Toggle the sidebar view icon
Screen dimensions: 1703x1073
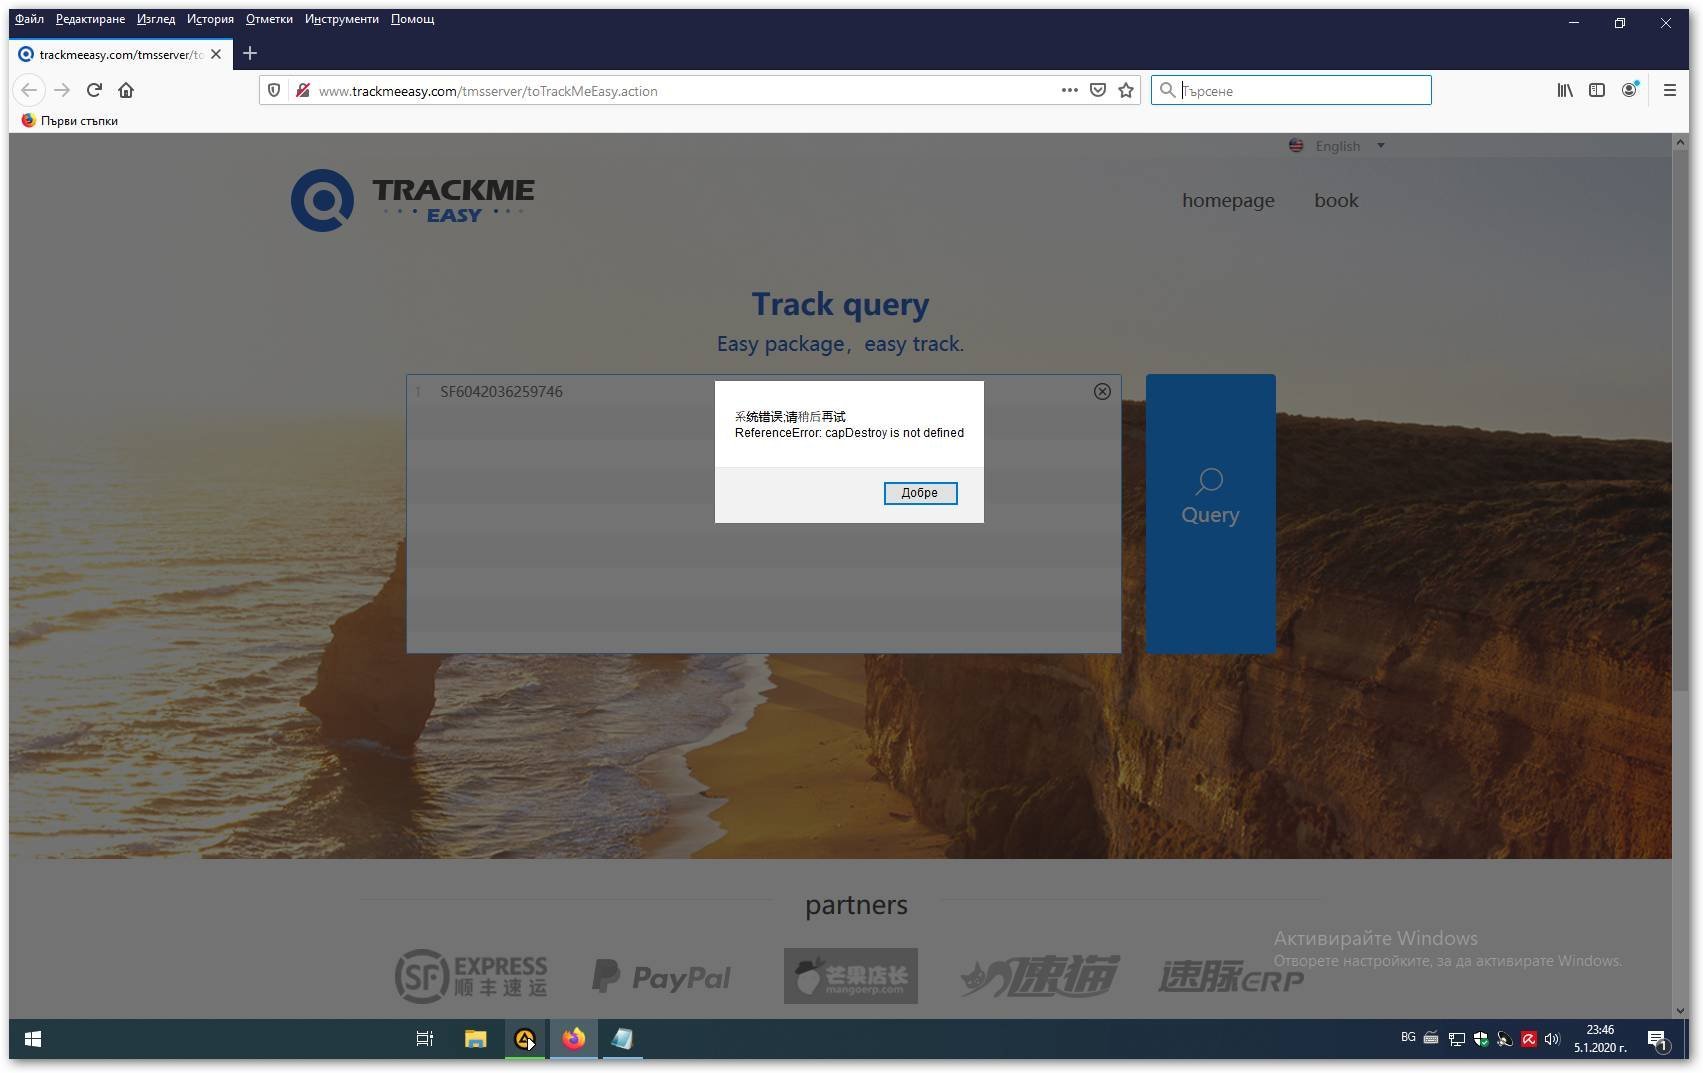[1597, 90]
